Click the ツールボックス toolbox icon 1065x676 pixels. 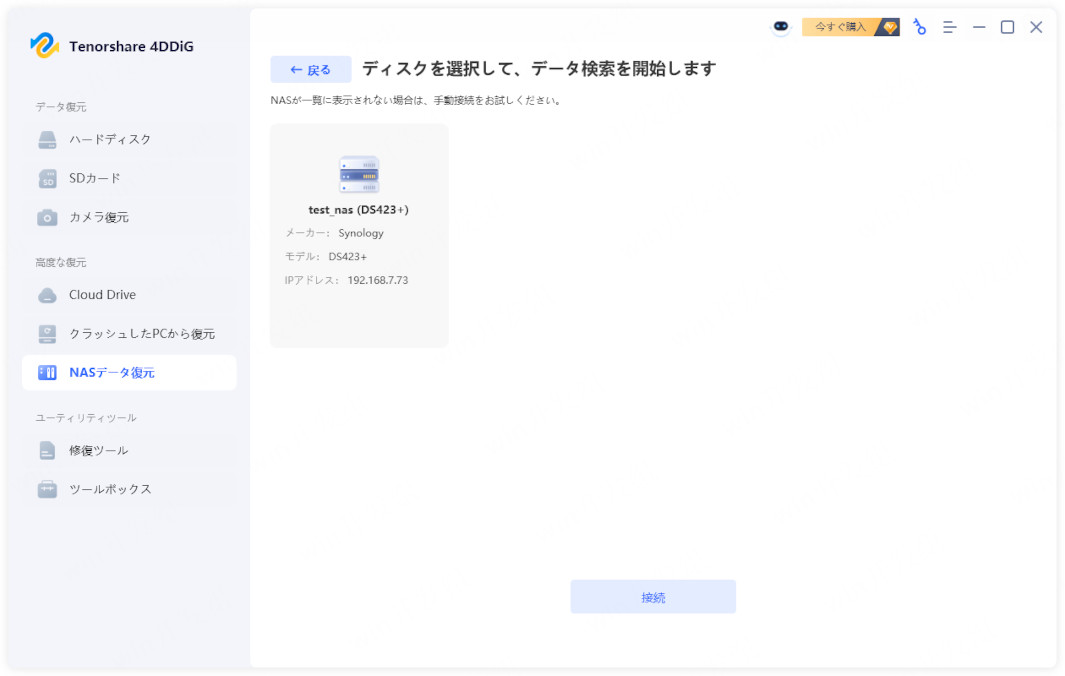tap(47, 489)
